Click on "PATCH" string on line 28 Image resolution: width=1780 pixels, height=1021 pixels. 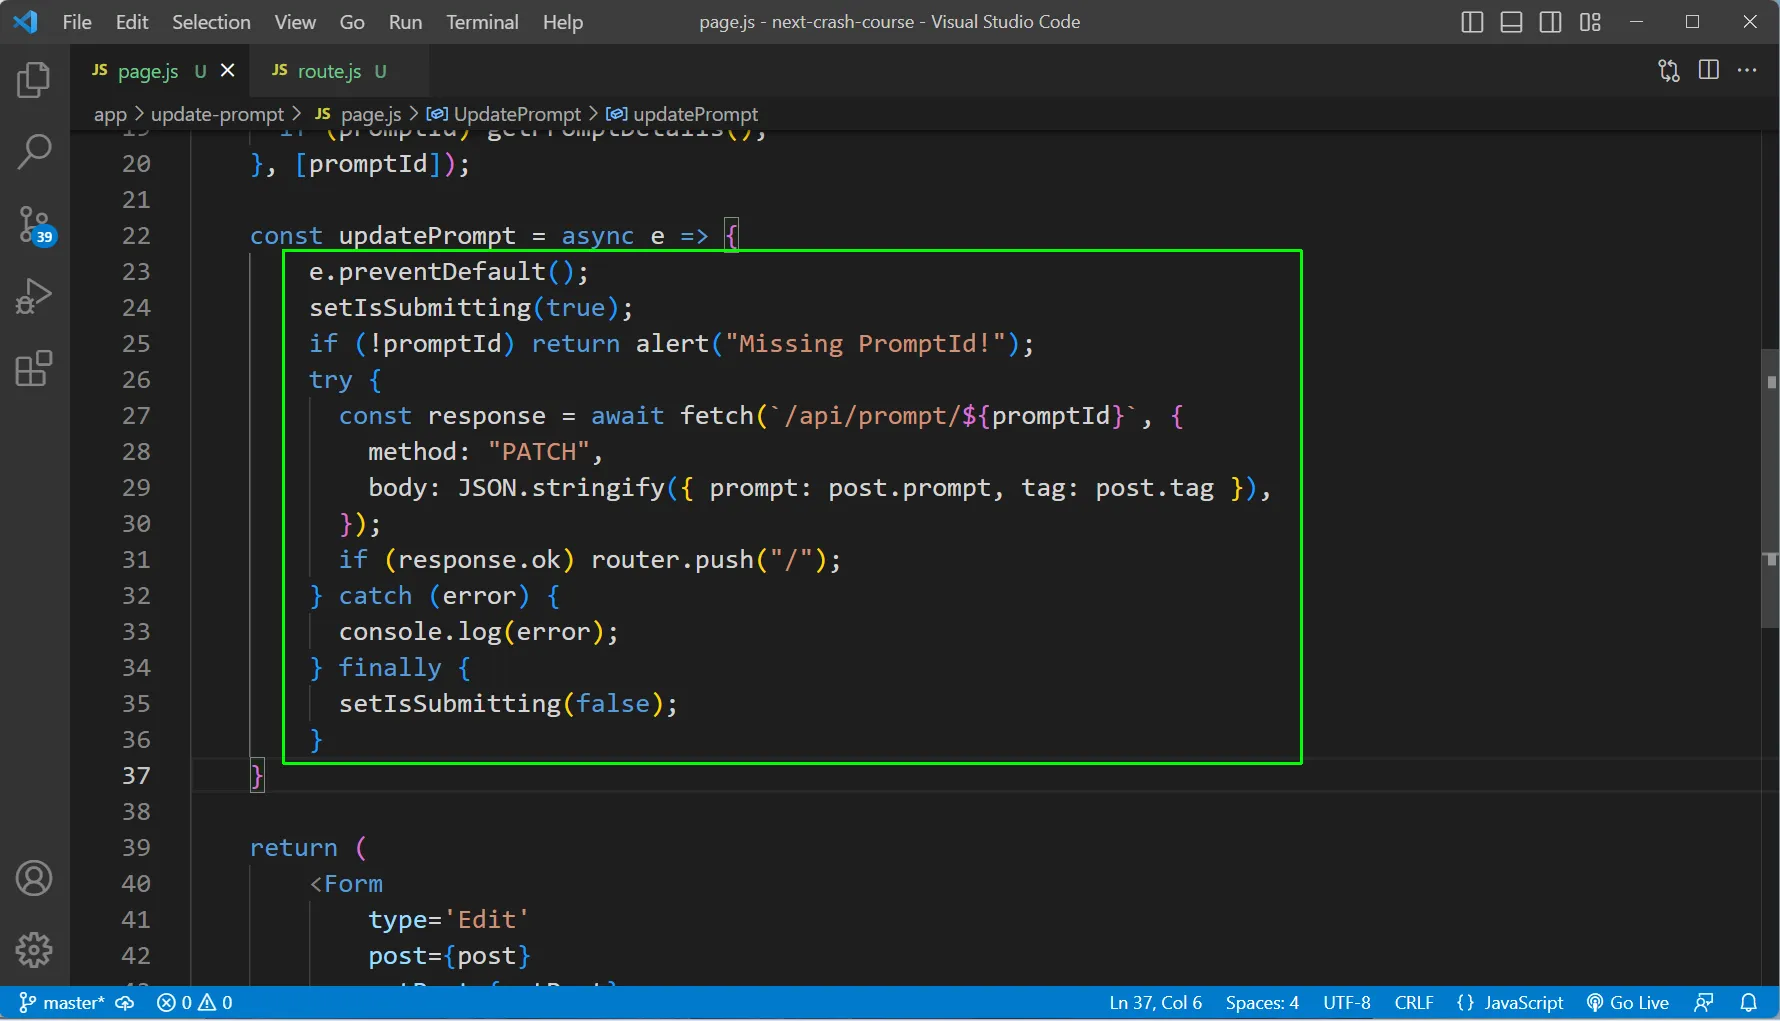(x=539, y=451)
